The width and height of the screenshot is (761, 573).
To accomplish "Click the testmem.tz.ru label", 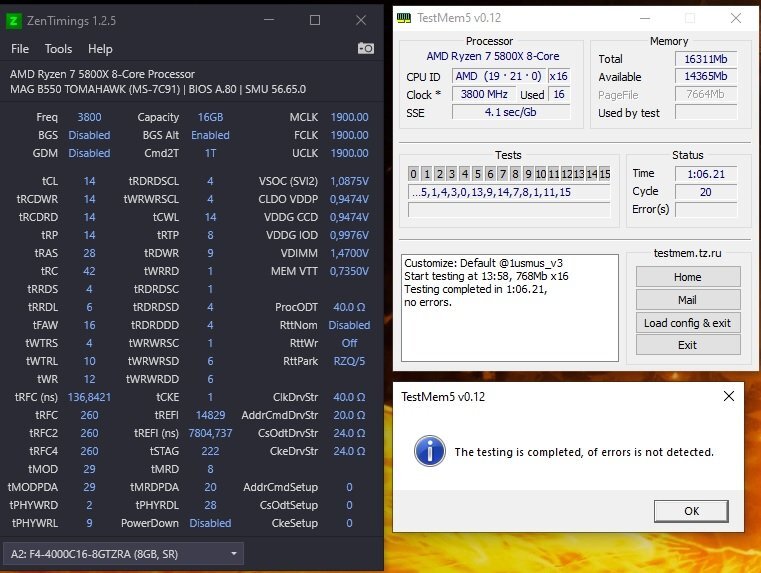I will [x=687, y=253].
